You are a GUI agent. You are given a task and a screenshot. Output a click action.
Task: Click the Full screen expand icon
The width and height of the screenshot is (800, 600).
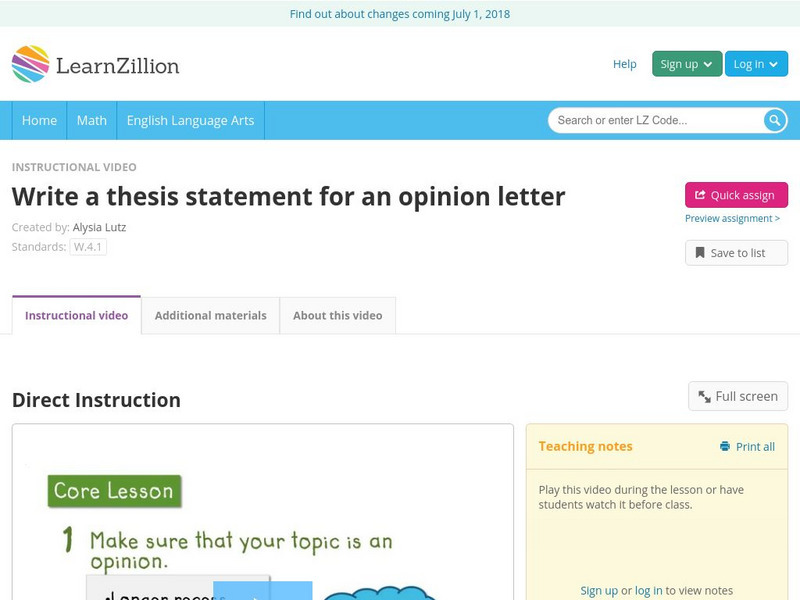pyautogui.click(x=705, y=397)
